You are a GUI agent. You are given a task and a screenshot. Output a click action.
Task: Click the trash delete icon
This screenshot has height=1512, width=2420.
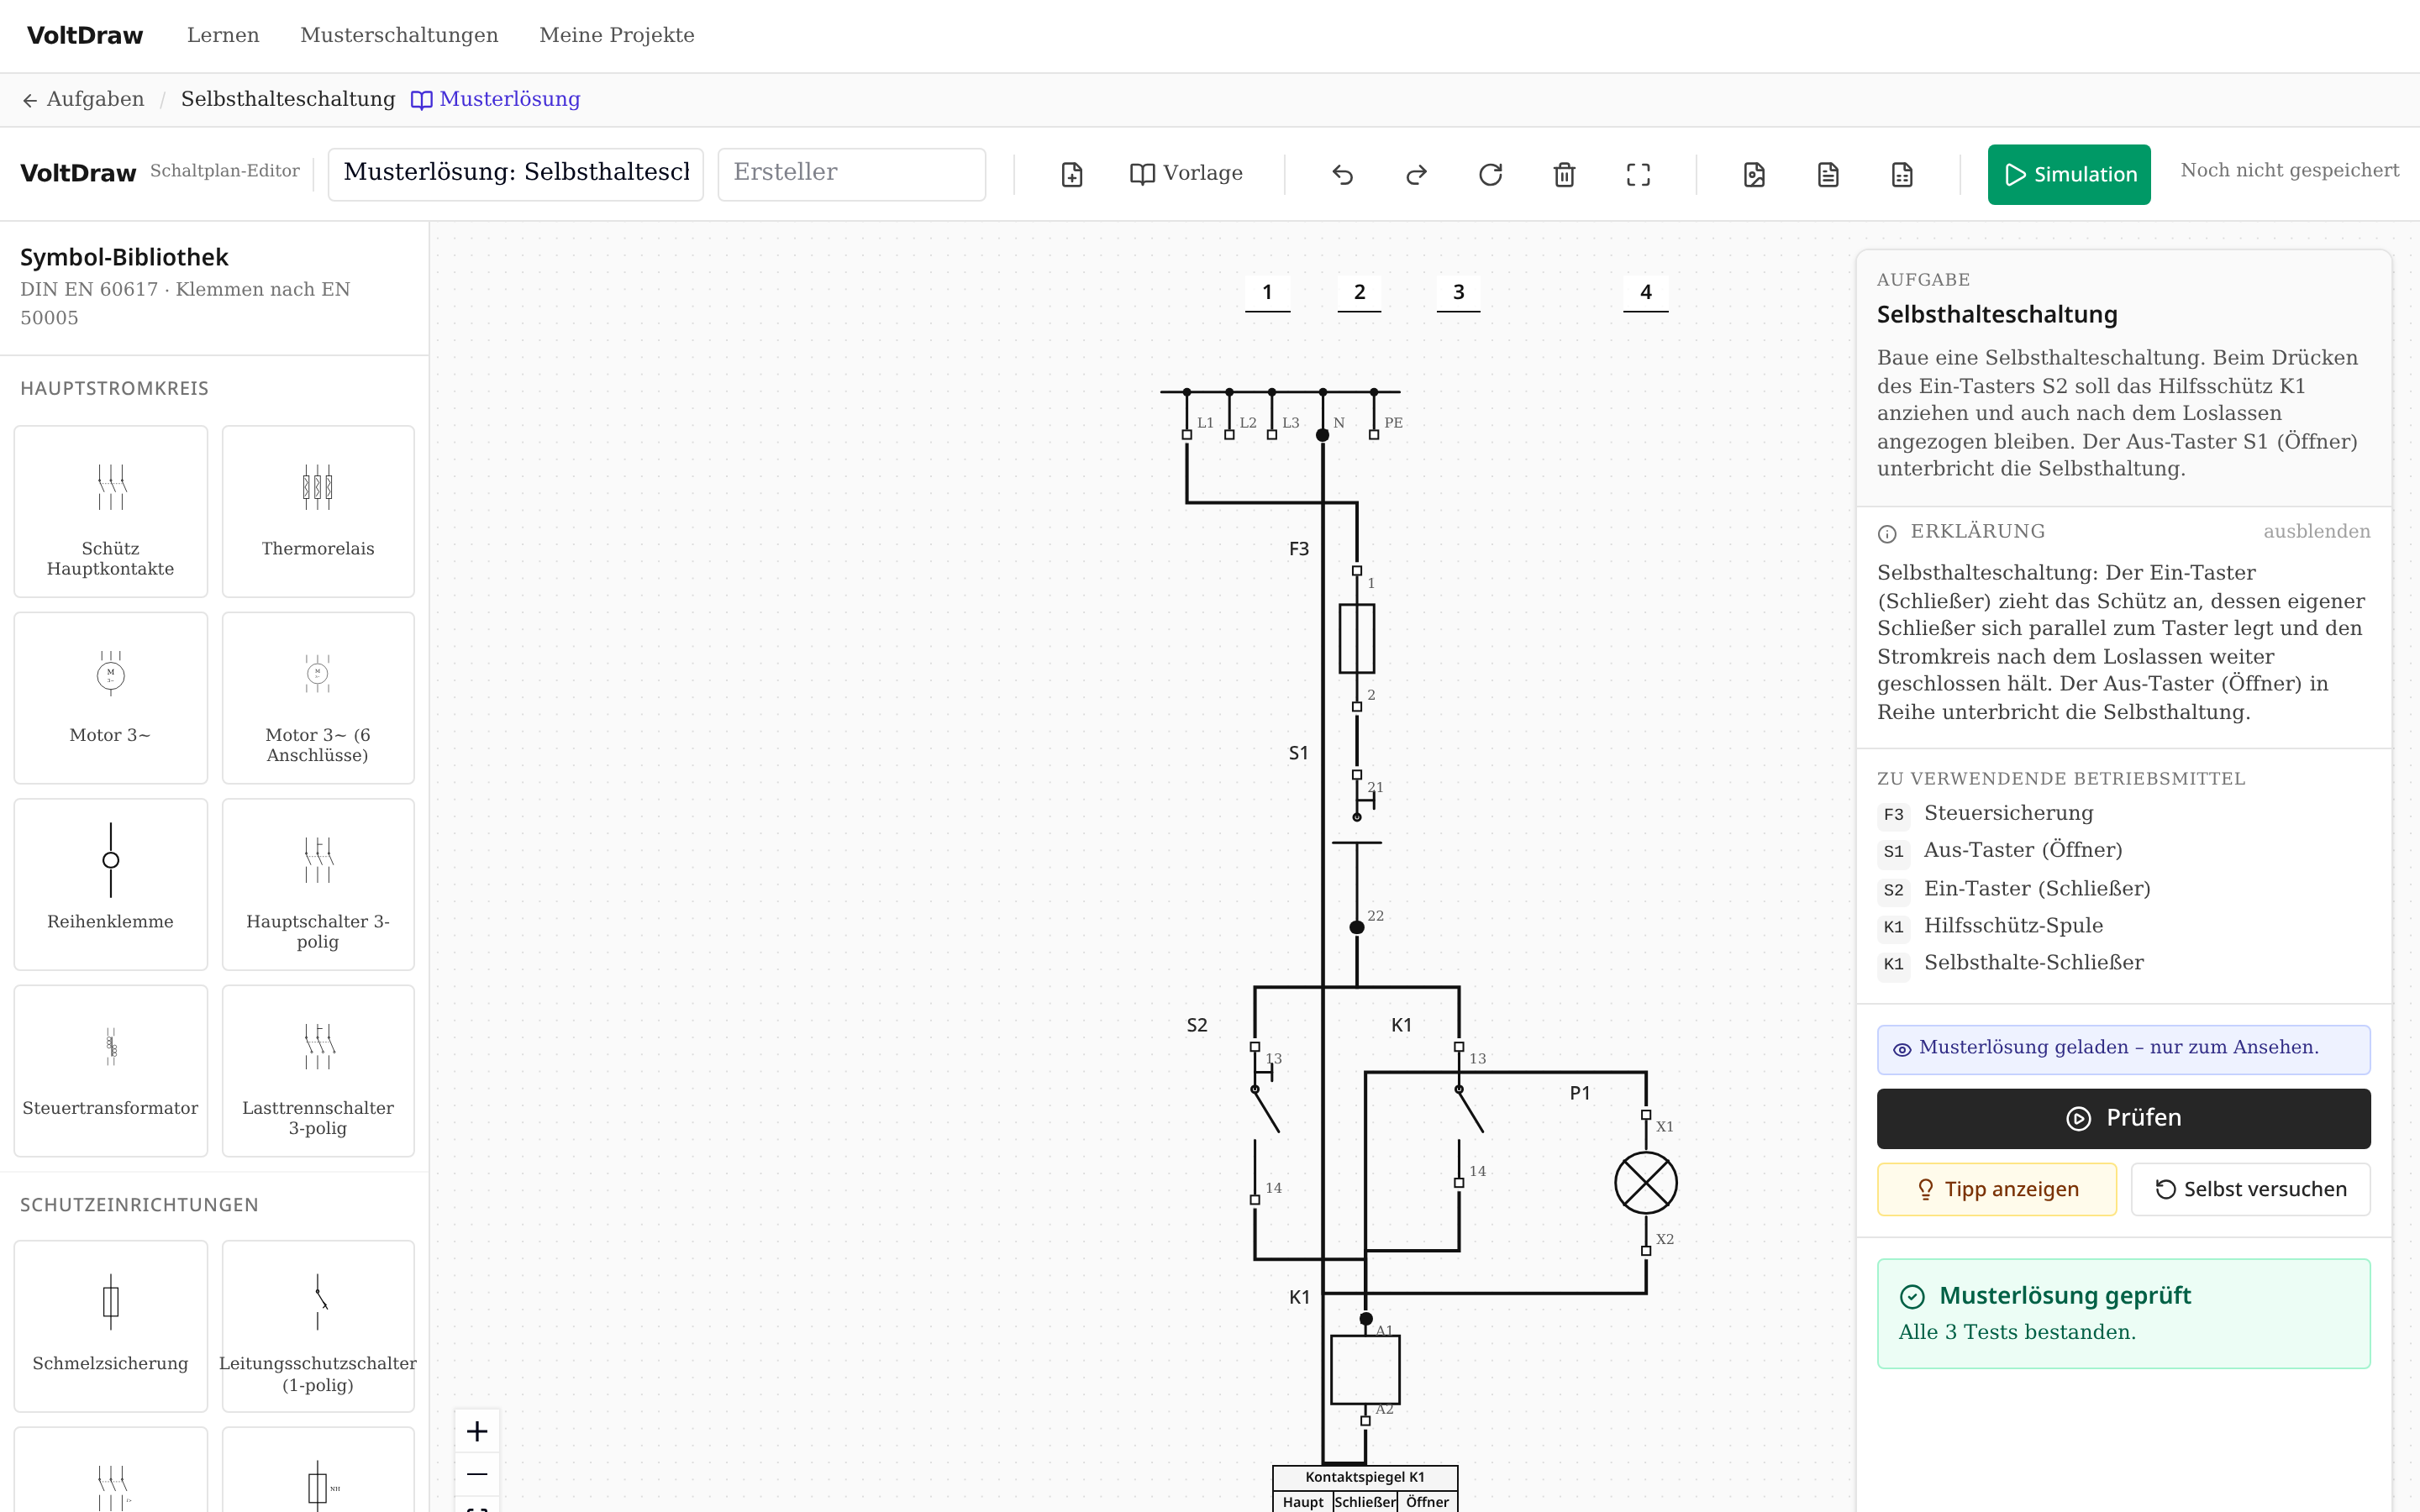1564,175
